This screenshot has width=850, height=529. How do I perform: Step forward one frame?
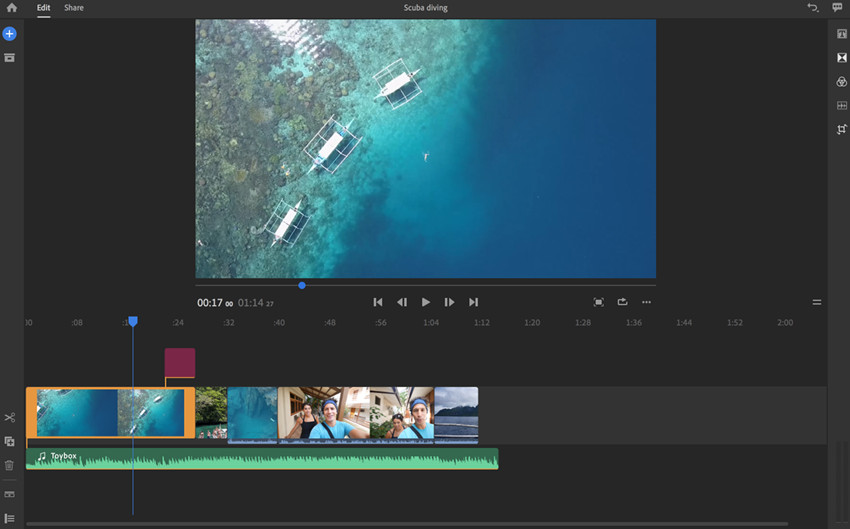449,302
